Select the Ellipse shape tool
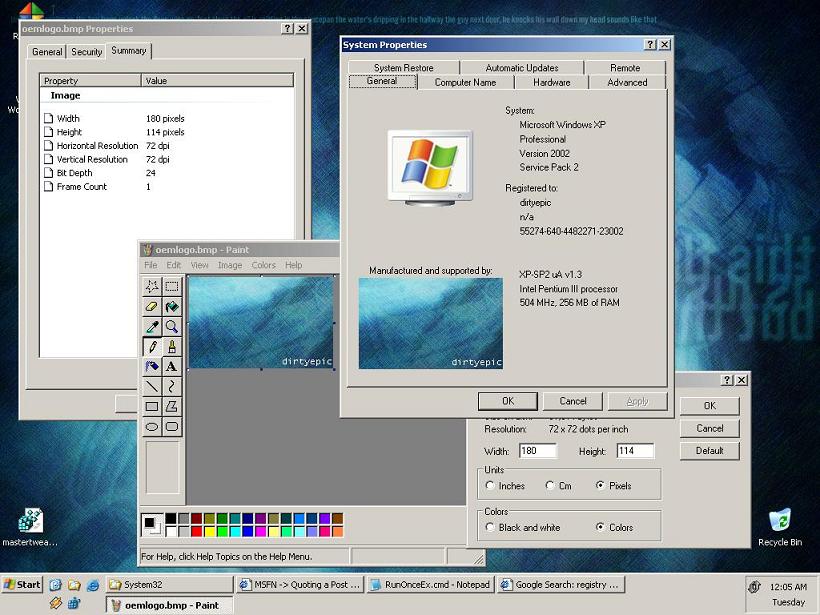Viewport: 820px width, 615px height. tap(152, 426)
